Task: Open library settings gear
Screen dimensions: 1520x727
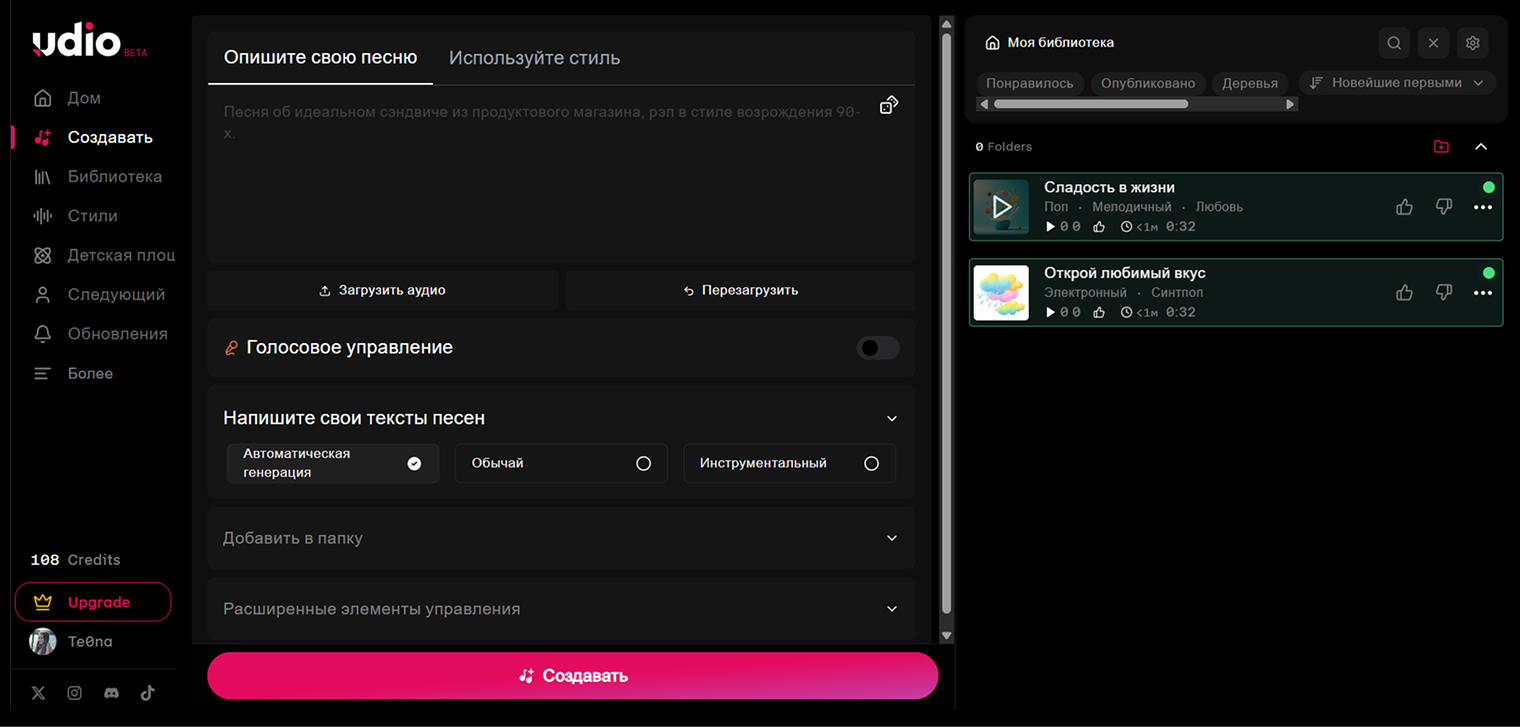Action: [x=1472, y=43]
